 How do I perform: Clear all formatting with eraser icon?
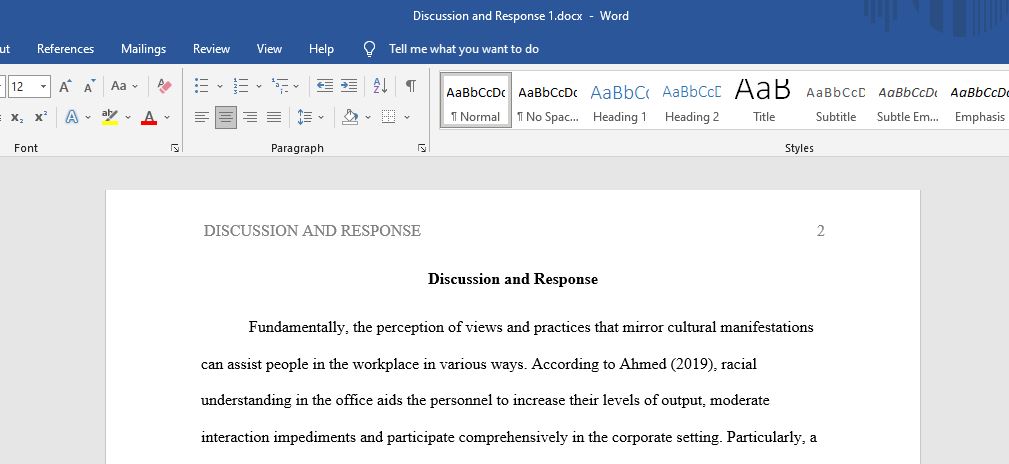165,86
